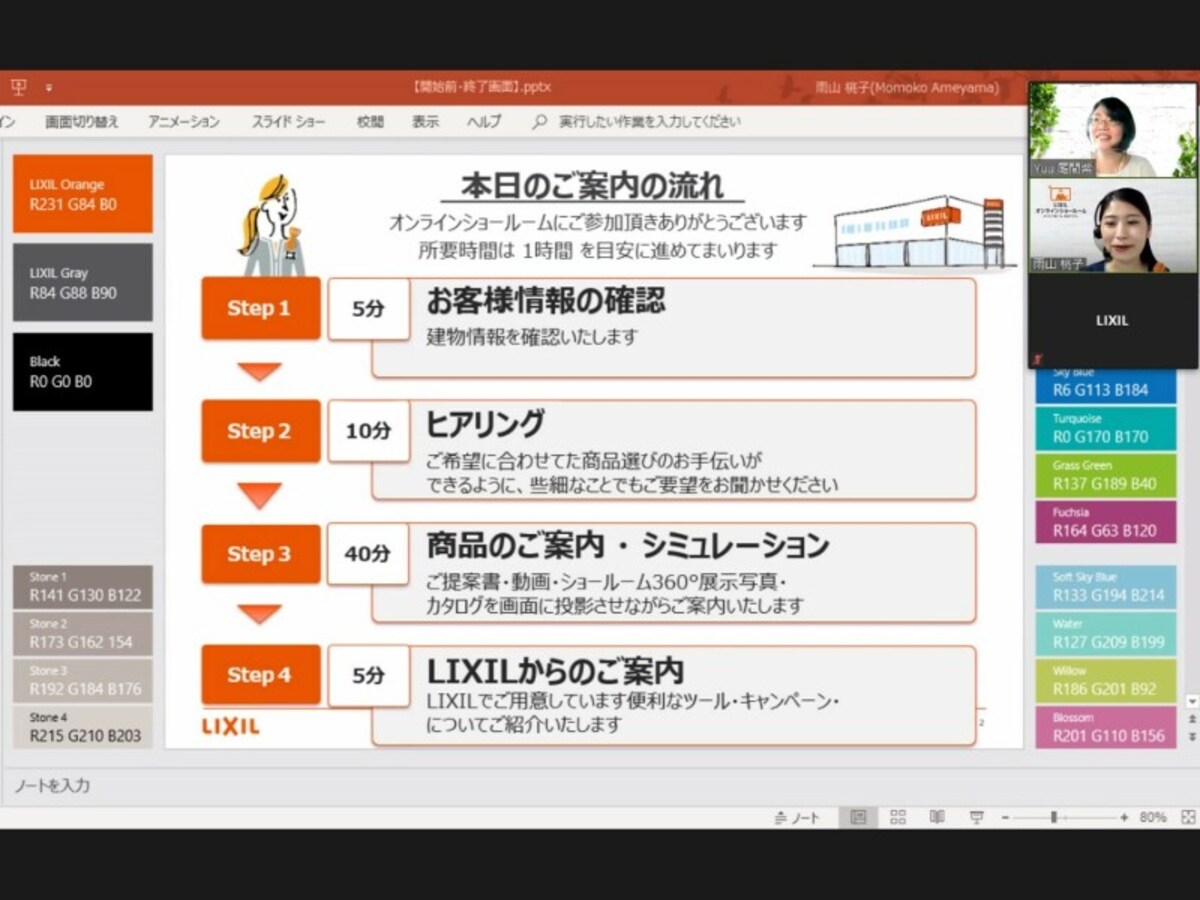The height and width of the screenshot is (900, 1200).
Task: Go to previous slide double-arrow button
Action: coord(1192,719)
